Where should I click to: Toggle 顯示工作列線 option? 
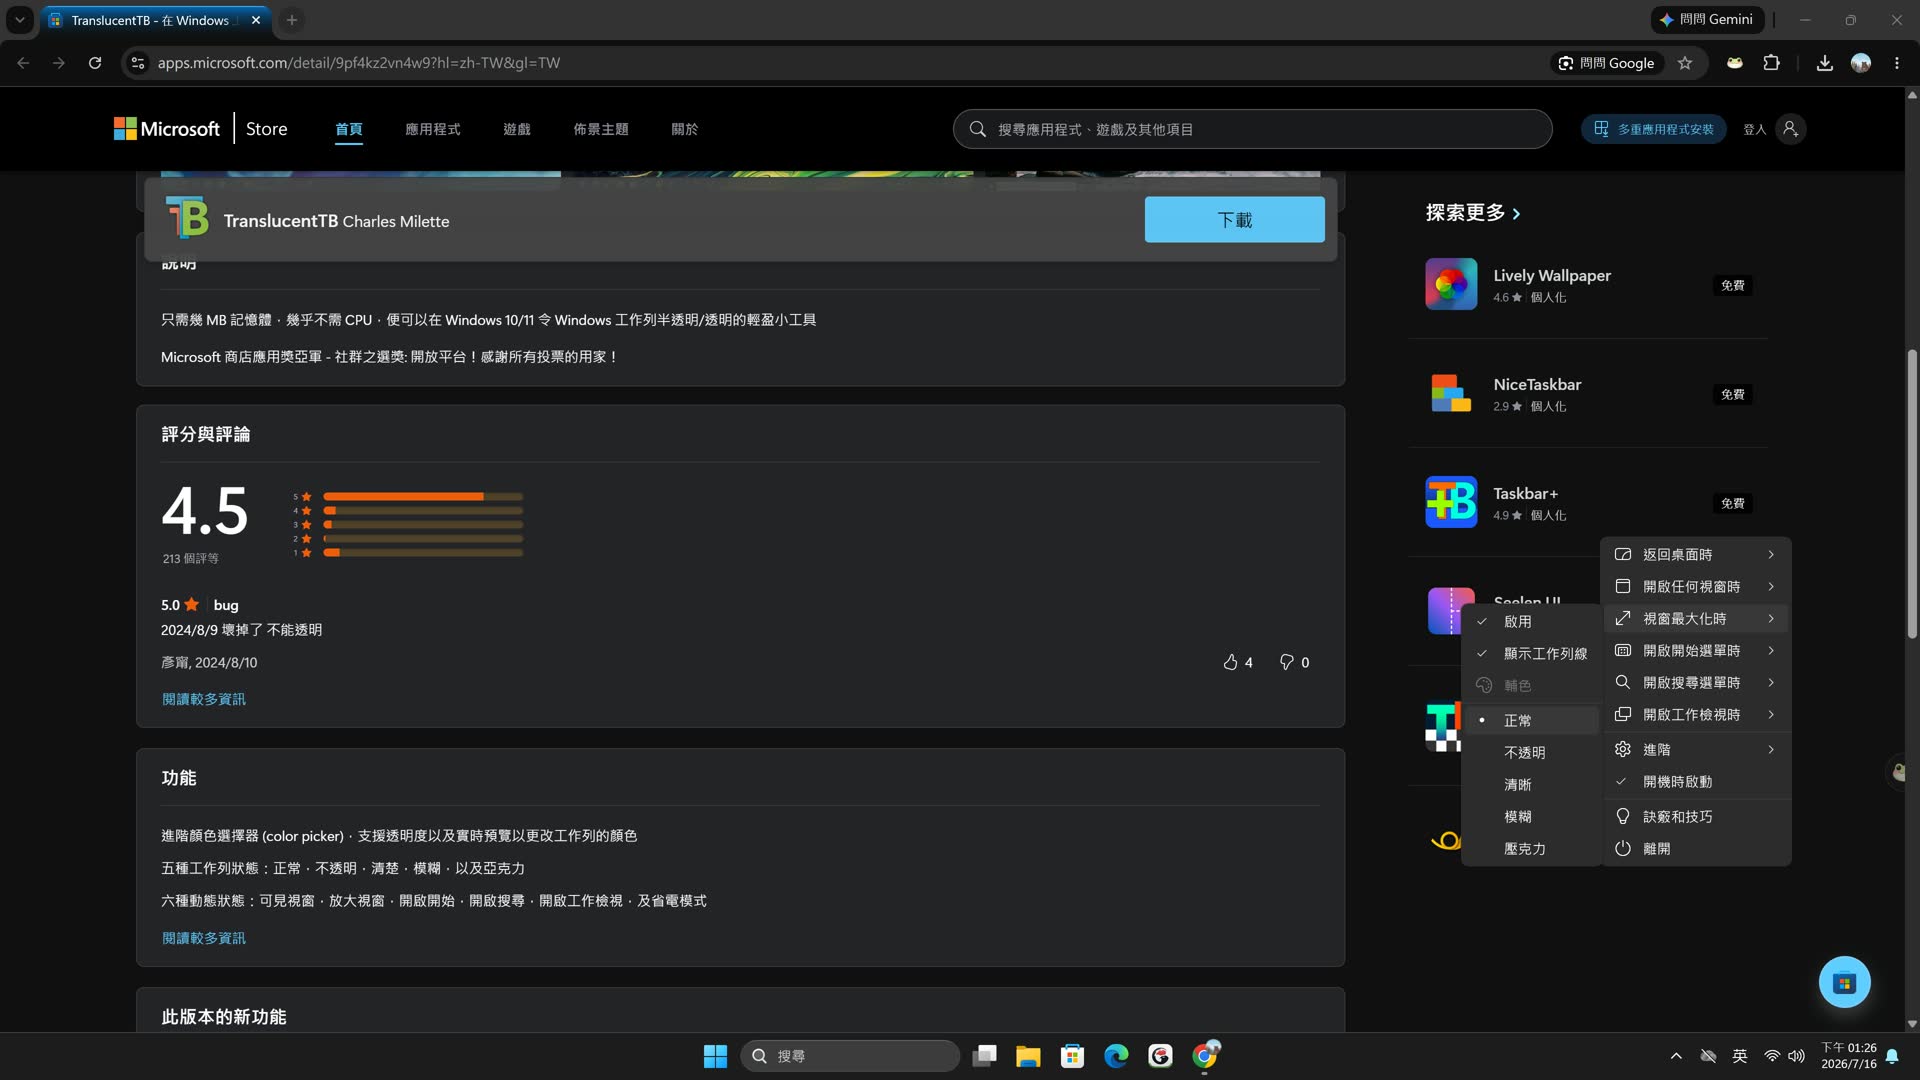(1531, 653)
